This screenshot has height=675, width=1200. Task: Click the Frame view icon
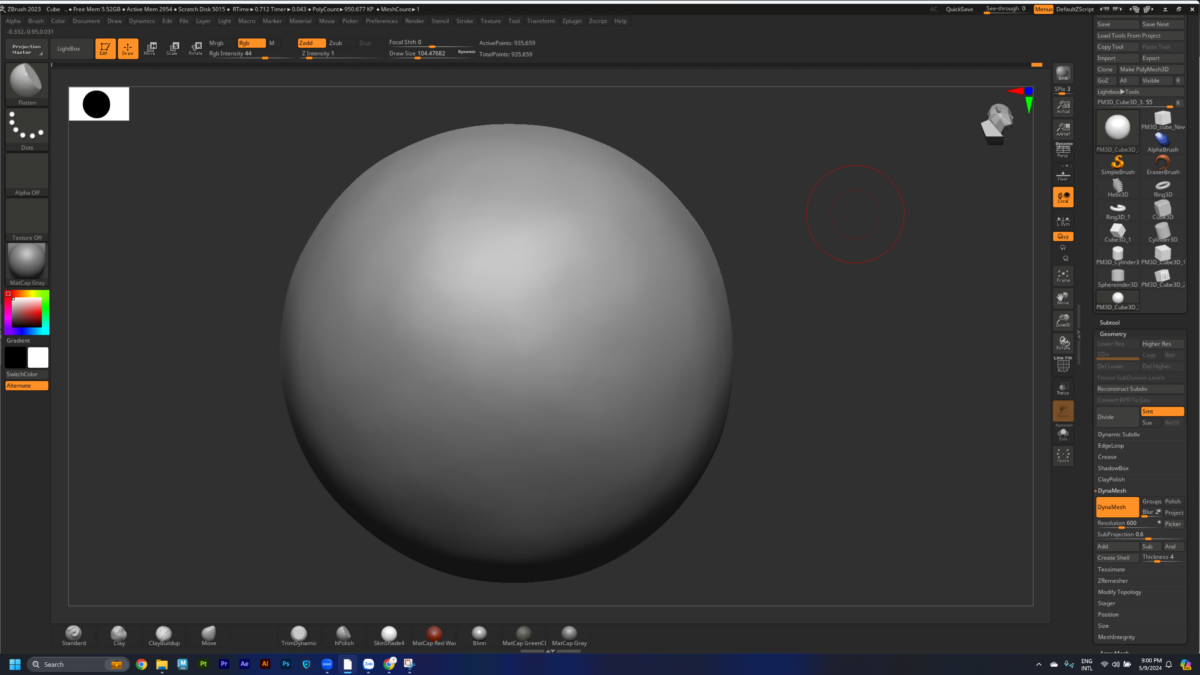click(1063, 276)
